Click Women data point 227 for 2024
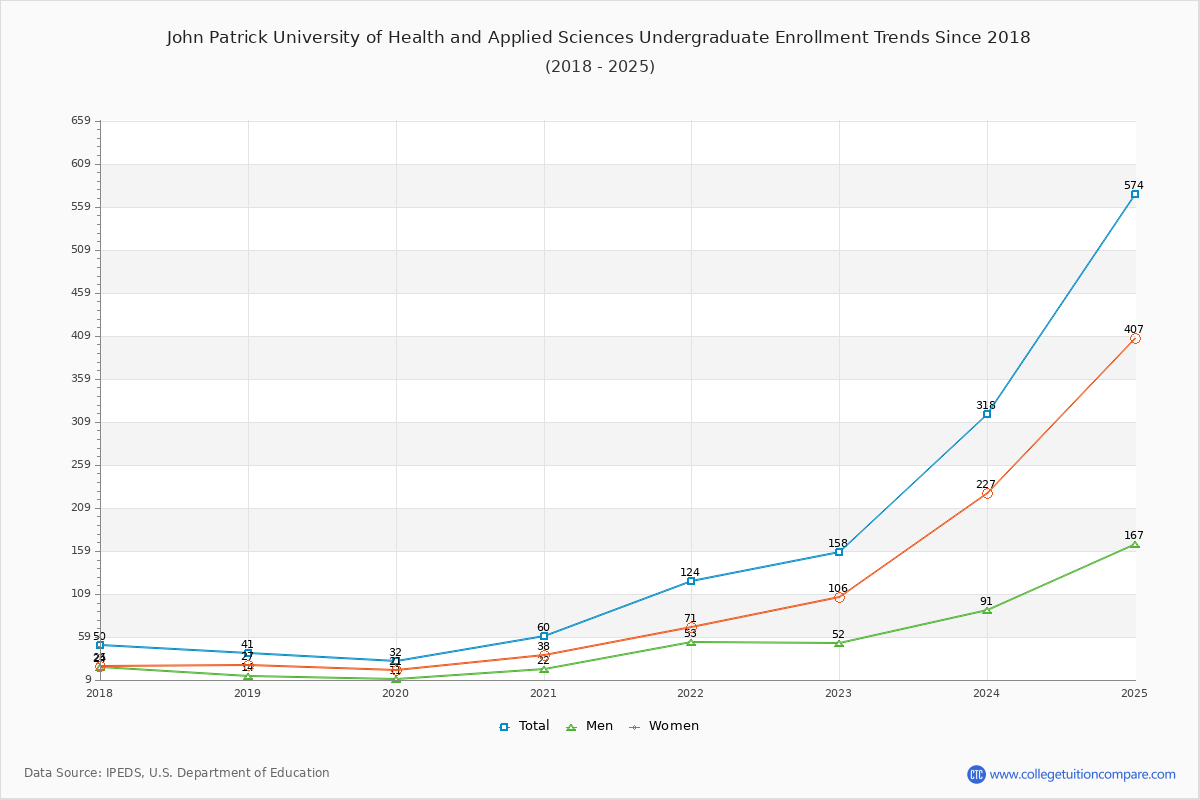This screenshot has width=1200, height=800. click(987, 493)
